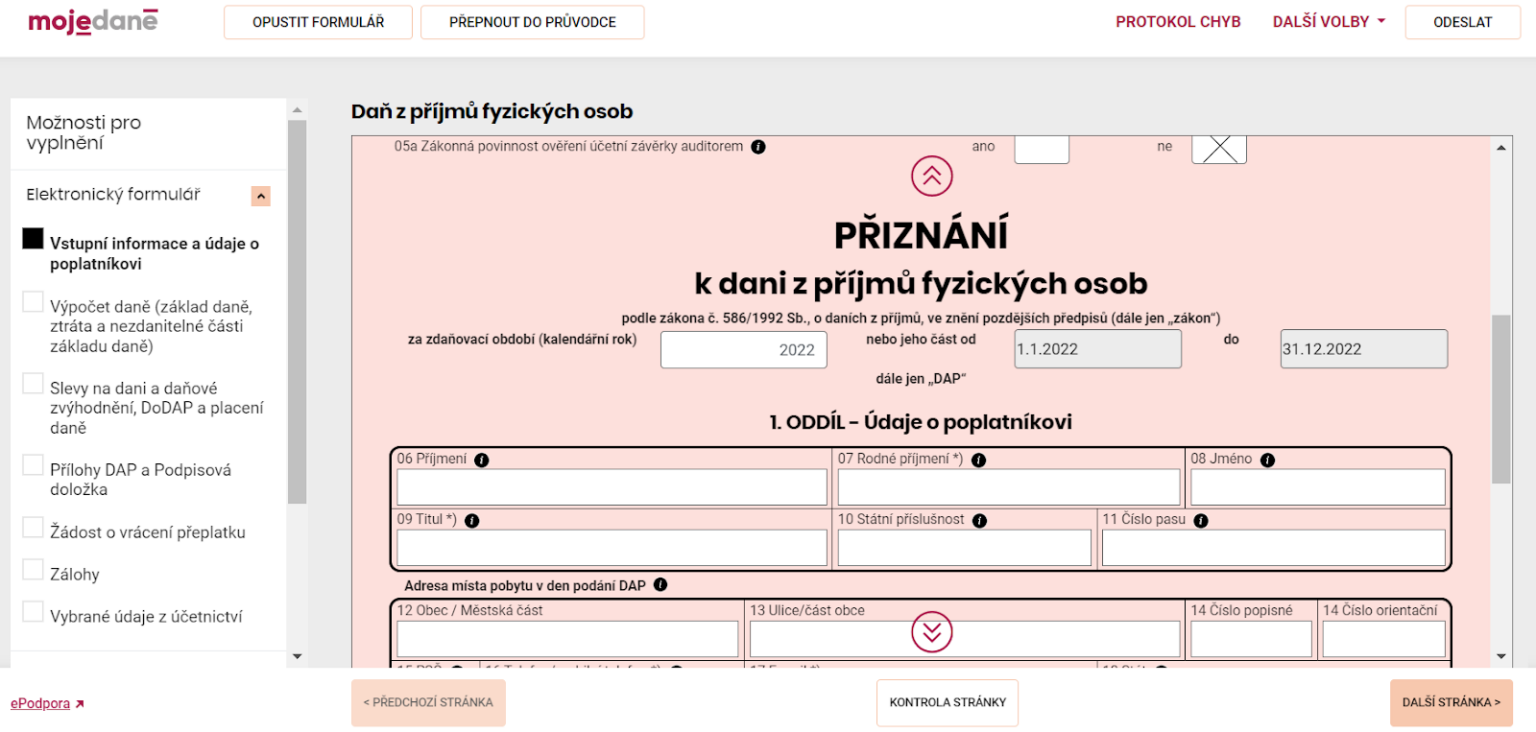Screen dimensions: 1536x732
Task: Open info for 07 Rodné příjmení
Action: pos(977,459)
